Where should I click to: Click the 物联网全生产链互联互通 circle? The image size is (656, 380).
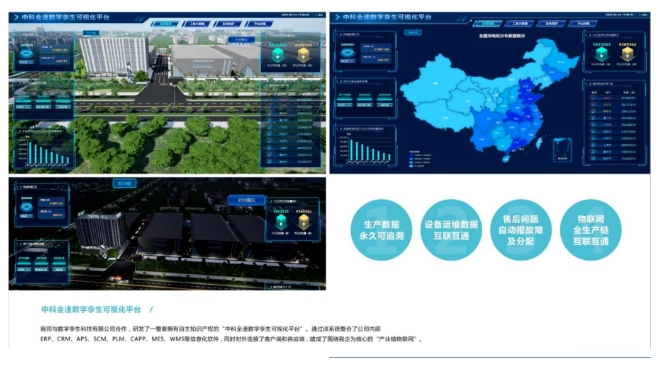click(x=591, y=230)
